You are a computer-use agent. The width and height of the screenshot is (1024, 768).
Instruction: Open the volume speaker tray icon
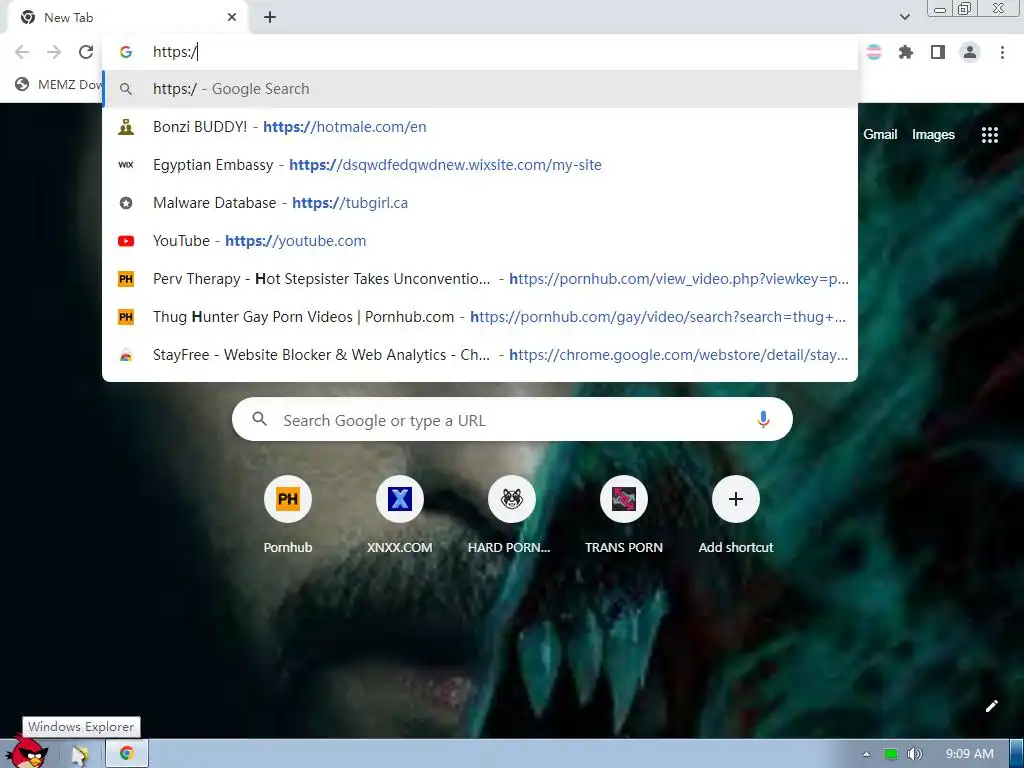tap(914, 754)
